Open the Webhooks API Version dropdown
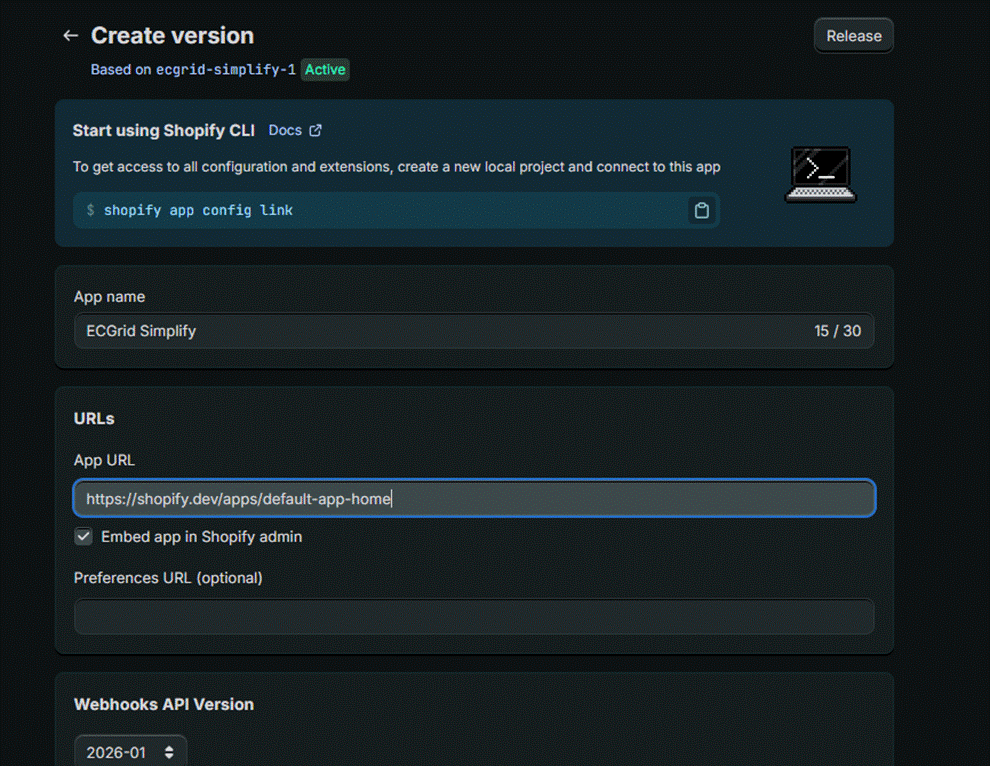The width and height of the screenshot is (990, 766). 131,752
